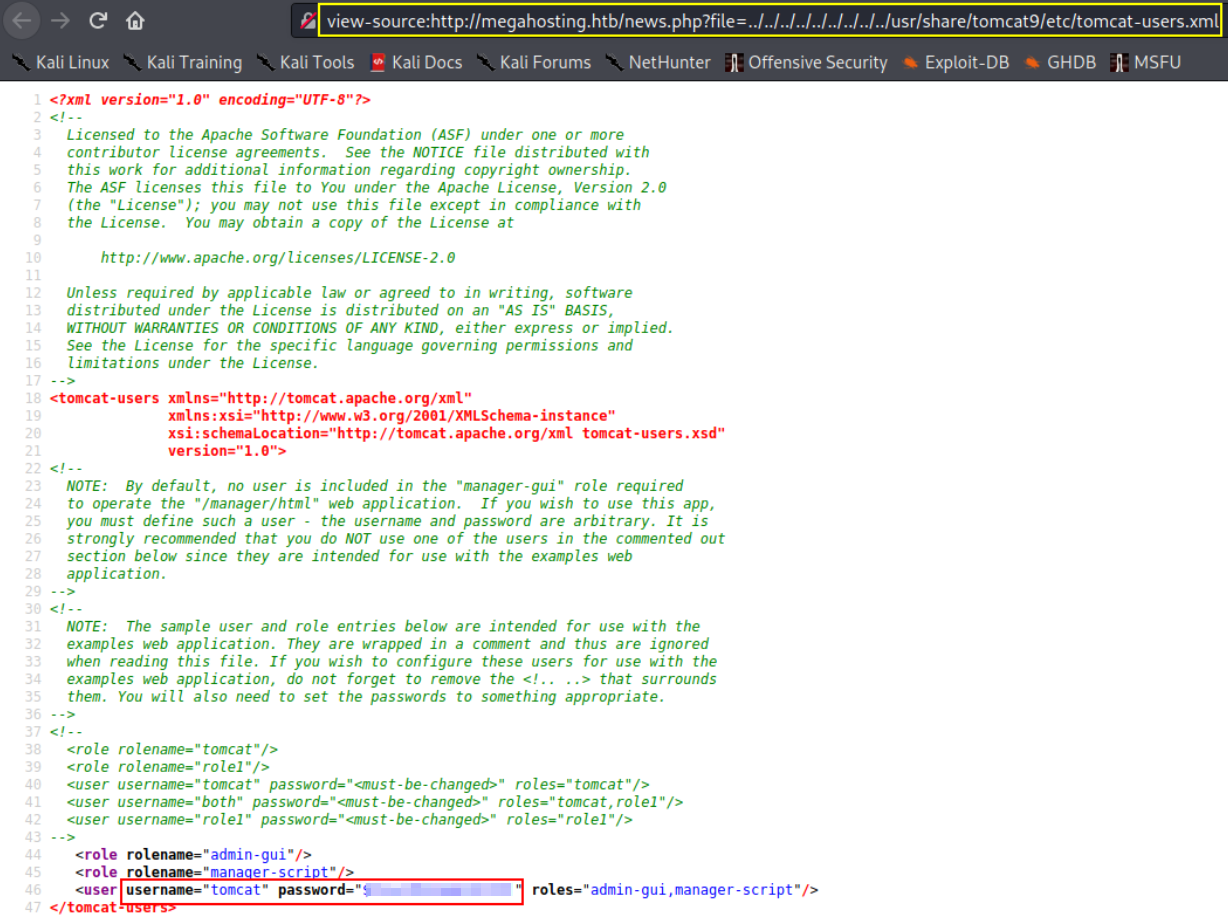This screenshot has height=919, width=1228.
Task: Click the role rolename="manager-script" line
Action: 214,872
